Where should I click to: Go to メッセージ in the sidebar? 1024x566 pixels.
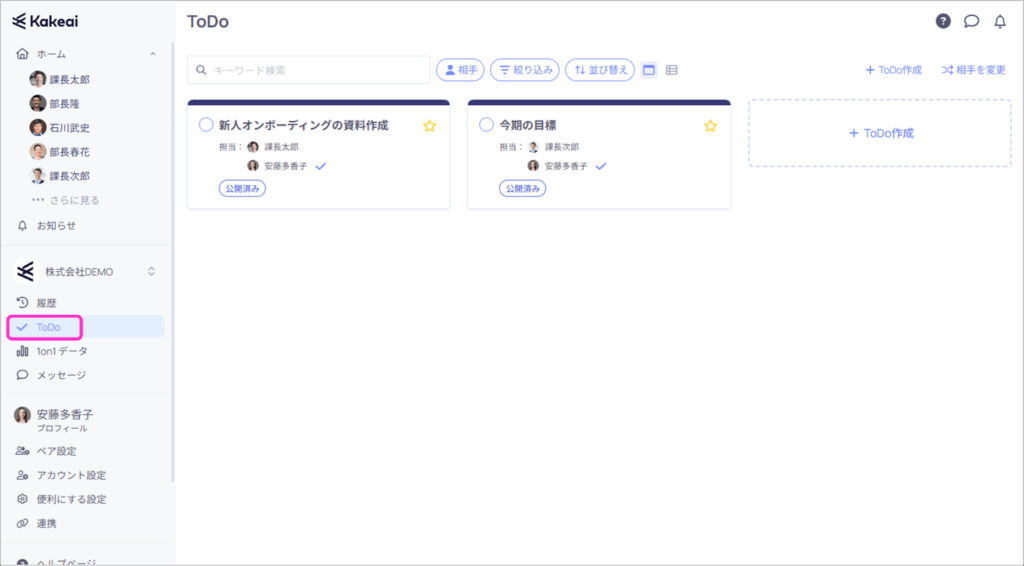click(61, 375)
